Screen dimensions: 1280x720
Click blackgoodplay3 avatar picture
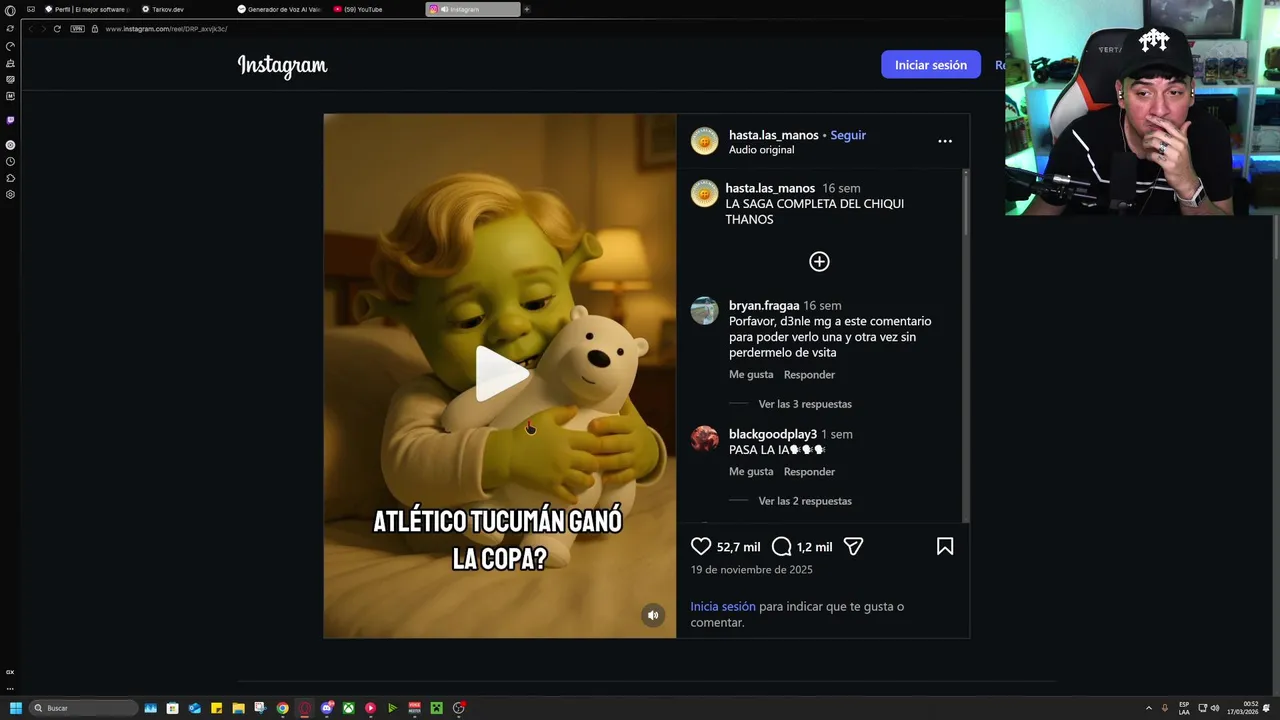pos(705,439)
